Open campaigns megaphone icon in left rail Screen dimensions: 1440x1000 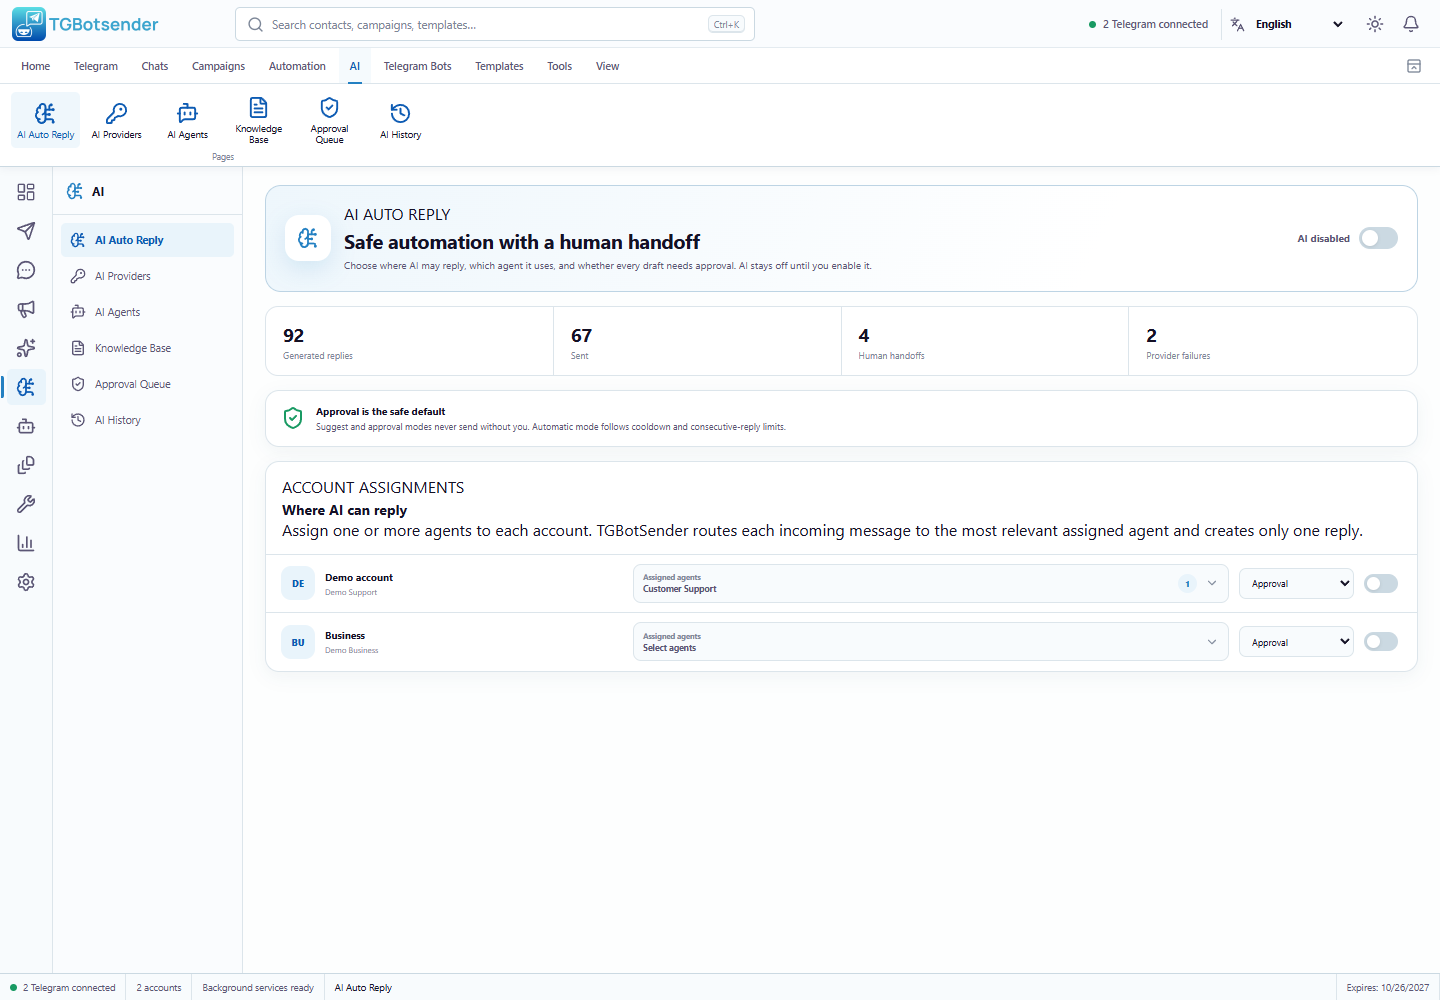[x=26, y=309]
